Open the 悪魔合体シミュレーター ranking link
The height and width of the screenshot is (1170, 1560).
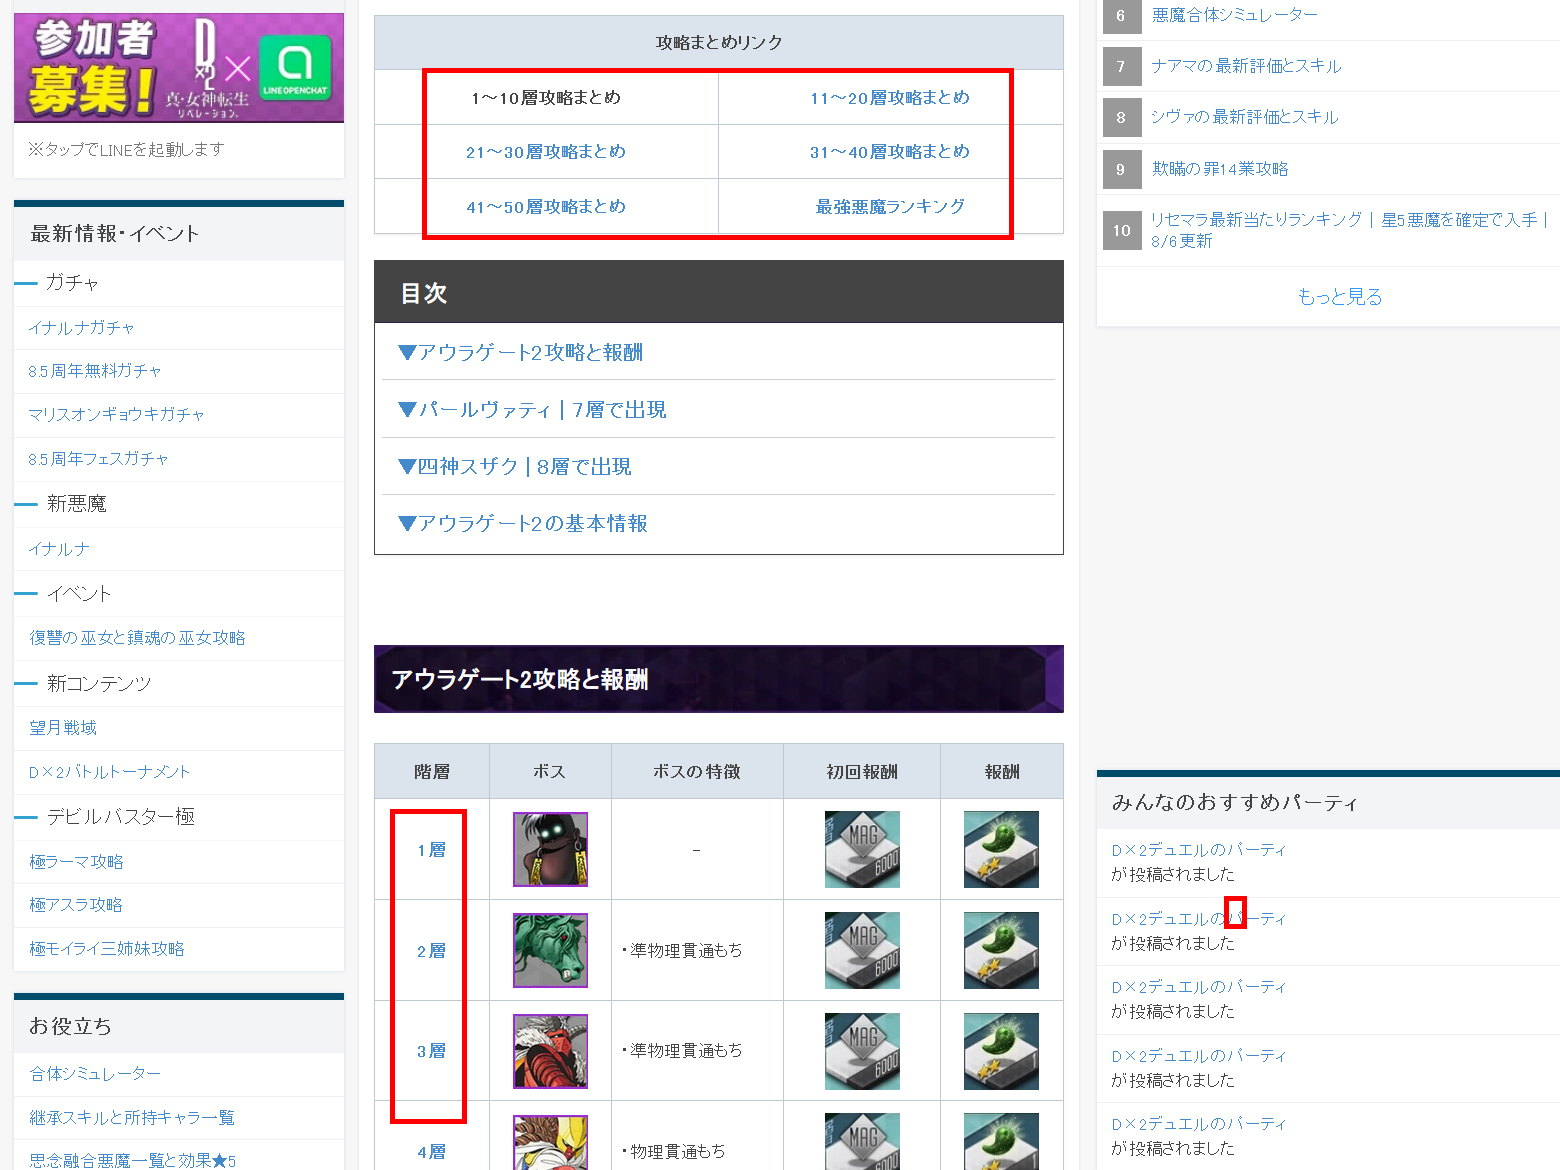tap(1235, 15)
